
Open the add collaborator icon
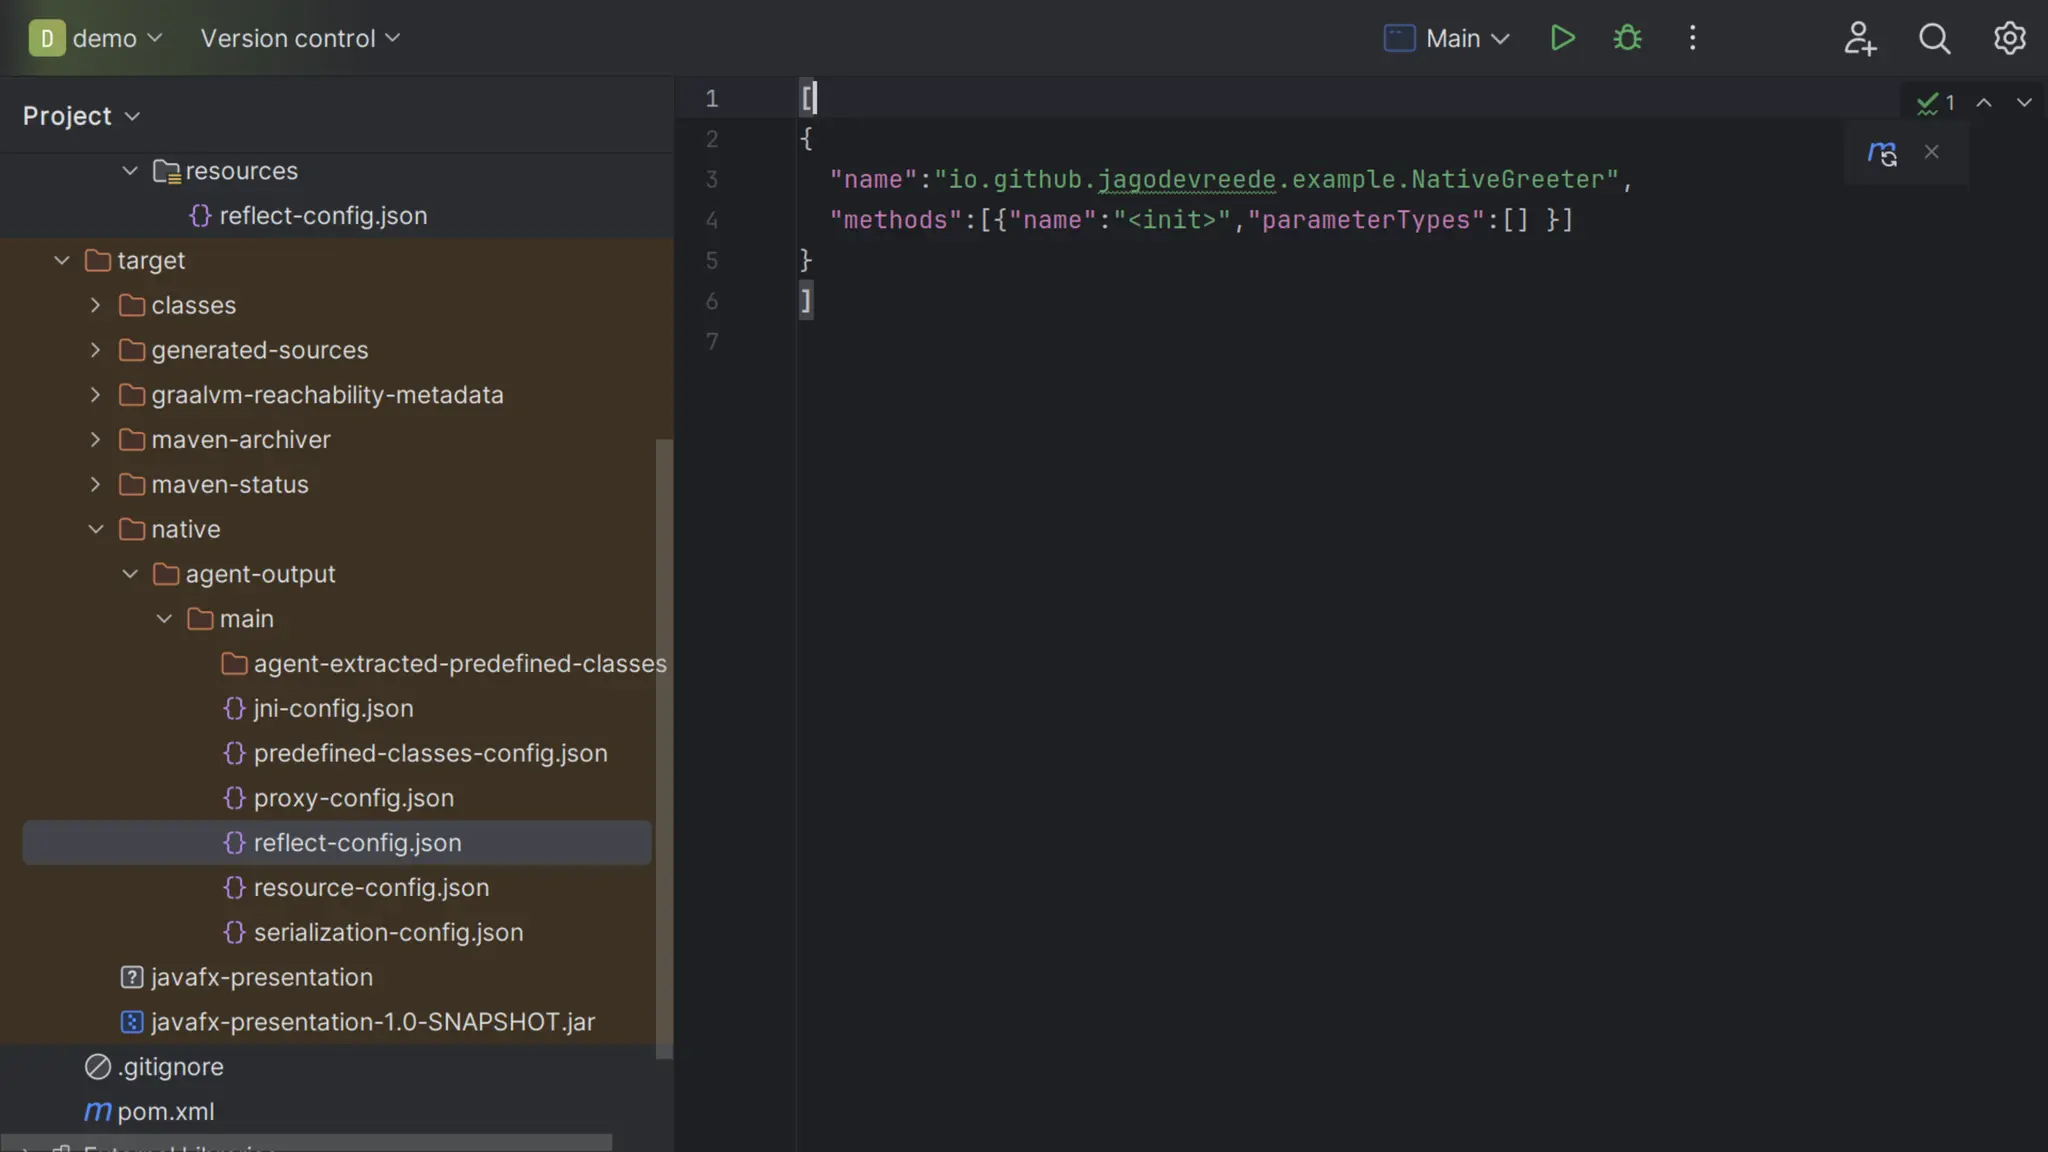[1859, 38]
